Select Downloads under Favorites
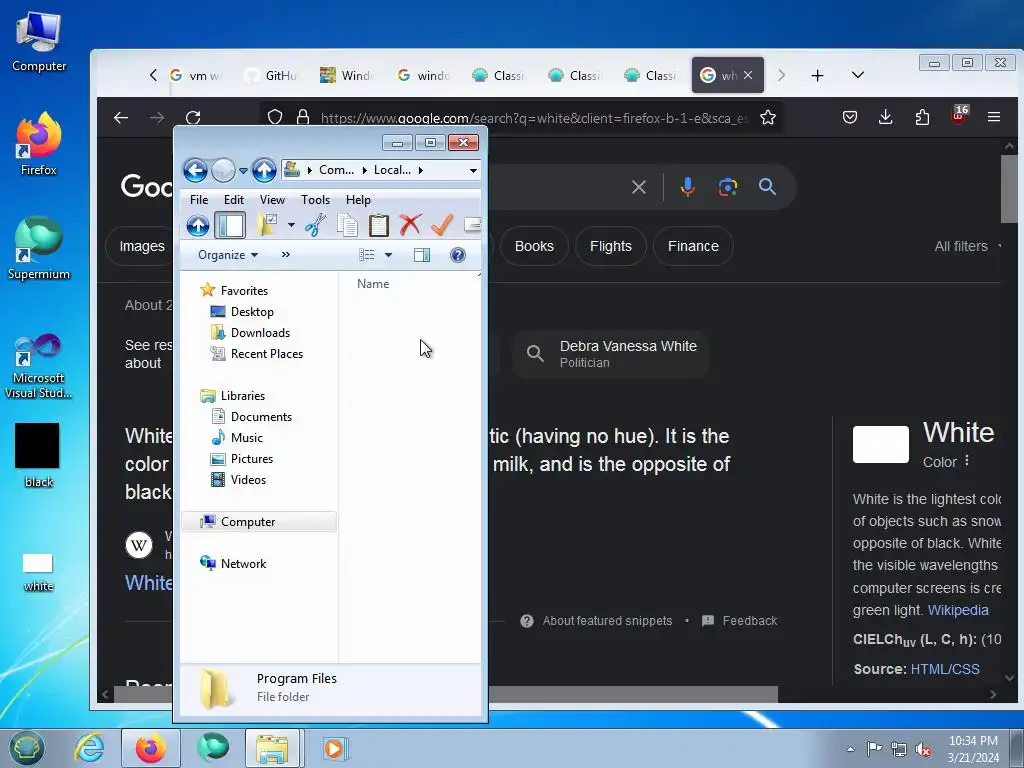 [260, 332]
